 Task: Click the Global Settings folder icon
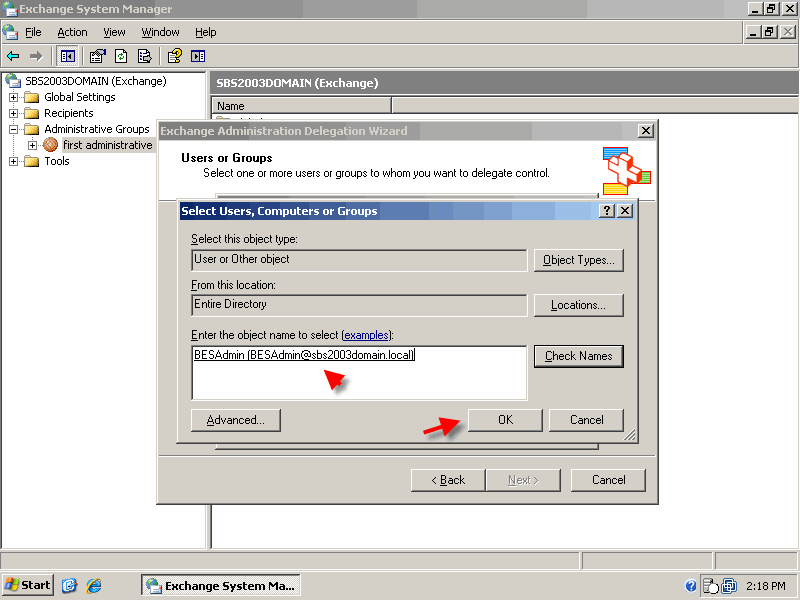[32, 97]
